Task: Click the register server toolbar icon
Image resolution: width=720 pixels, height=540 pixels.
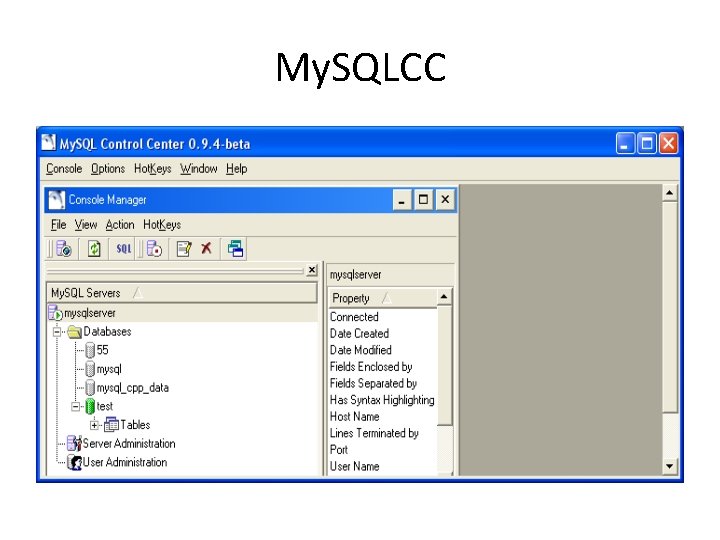Action: click(63, 249)
